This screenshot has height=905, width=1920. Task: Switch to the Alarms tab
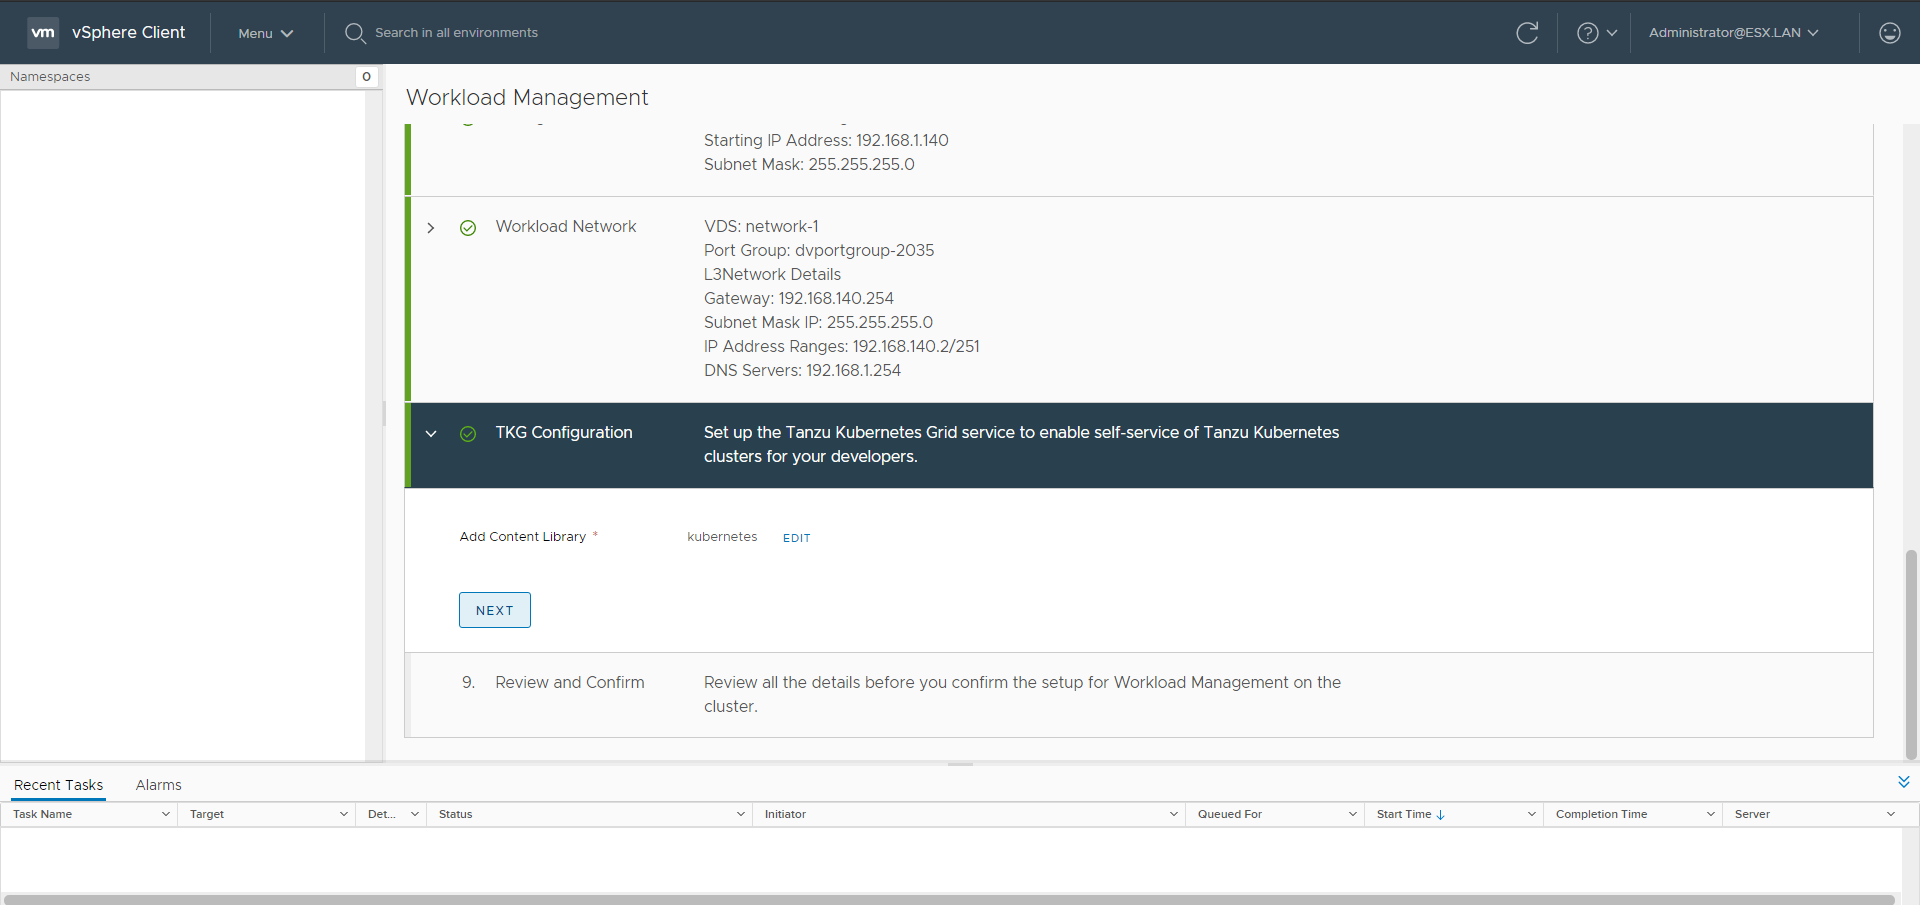pos(158,785)
